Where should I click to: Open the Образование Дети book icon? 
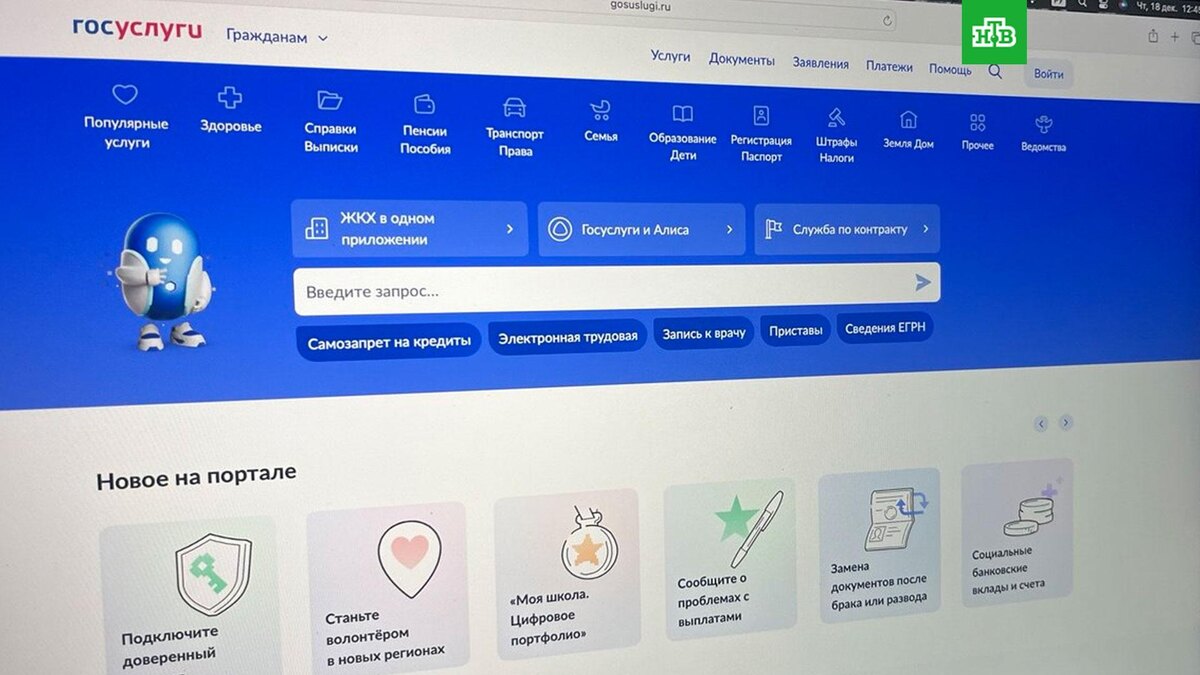(682, 113)
